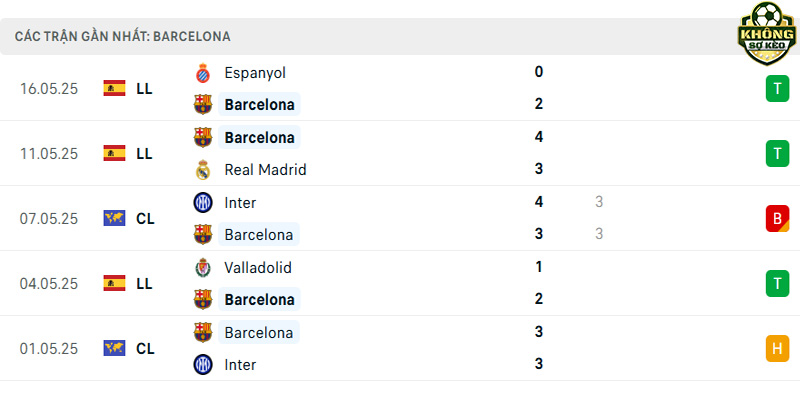
Task: Click Champions League world icon for 07.05.25
Action: (x=114, y=218)
